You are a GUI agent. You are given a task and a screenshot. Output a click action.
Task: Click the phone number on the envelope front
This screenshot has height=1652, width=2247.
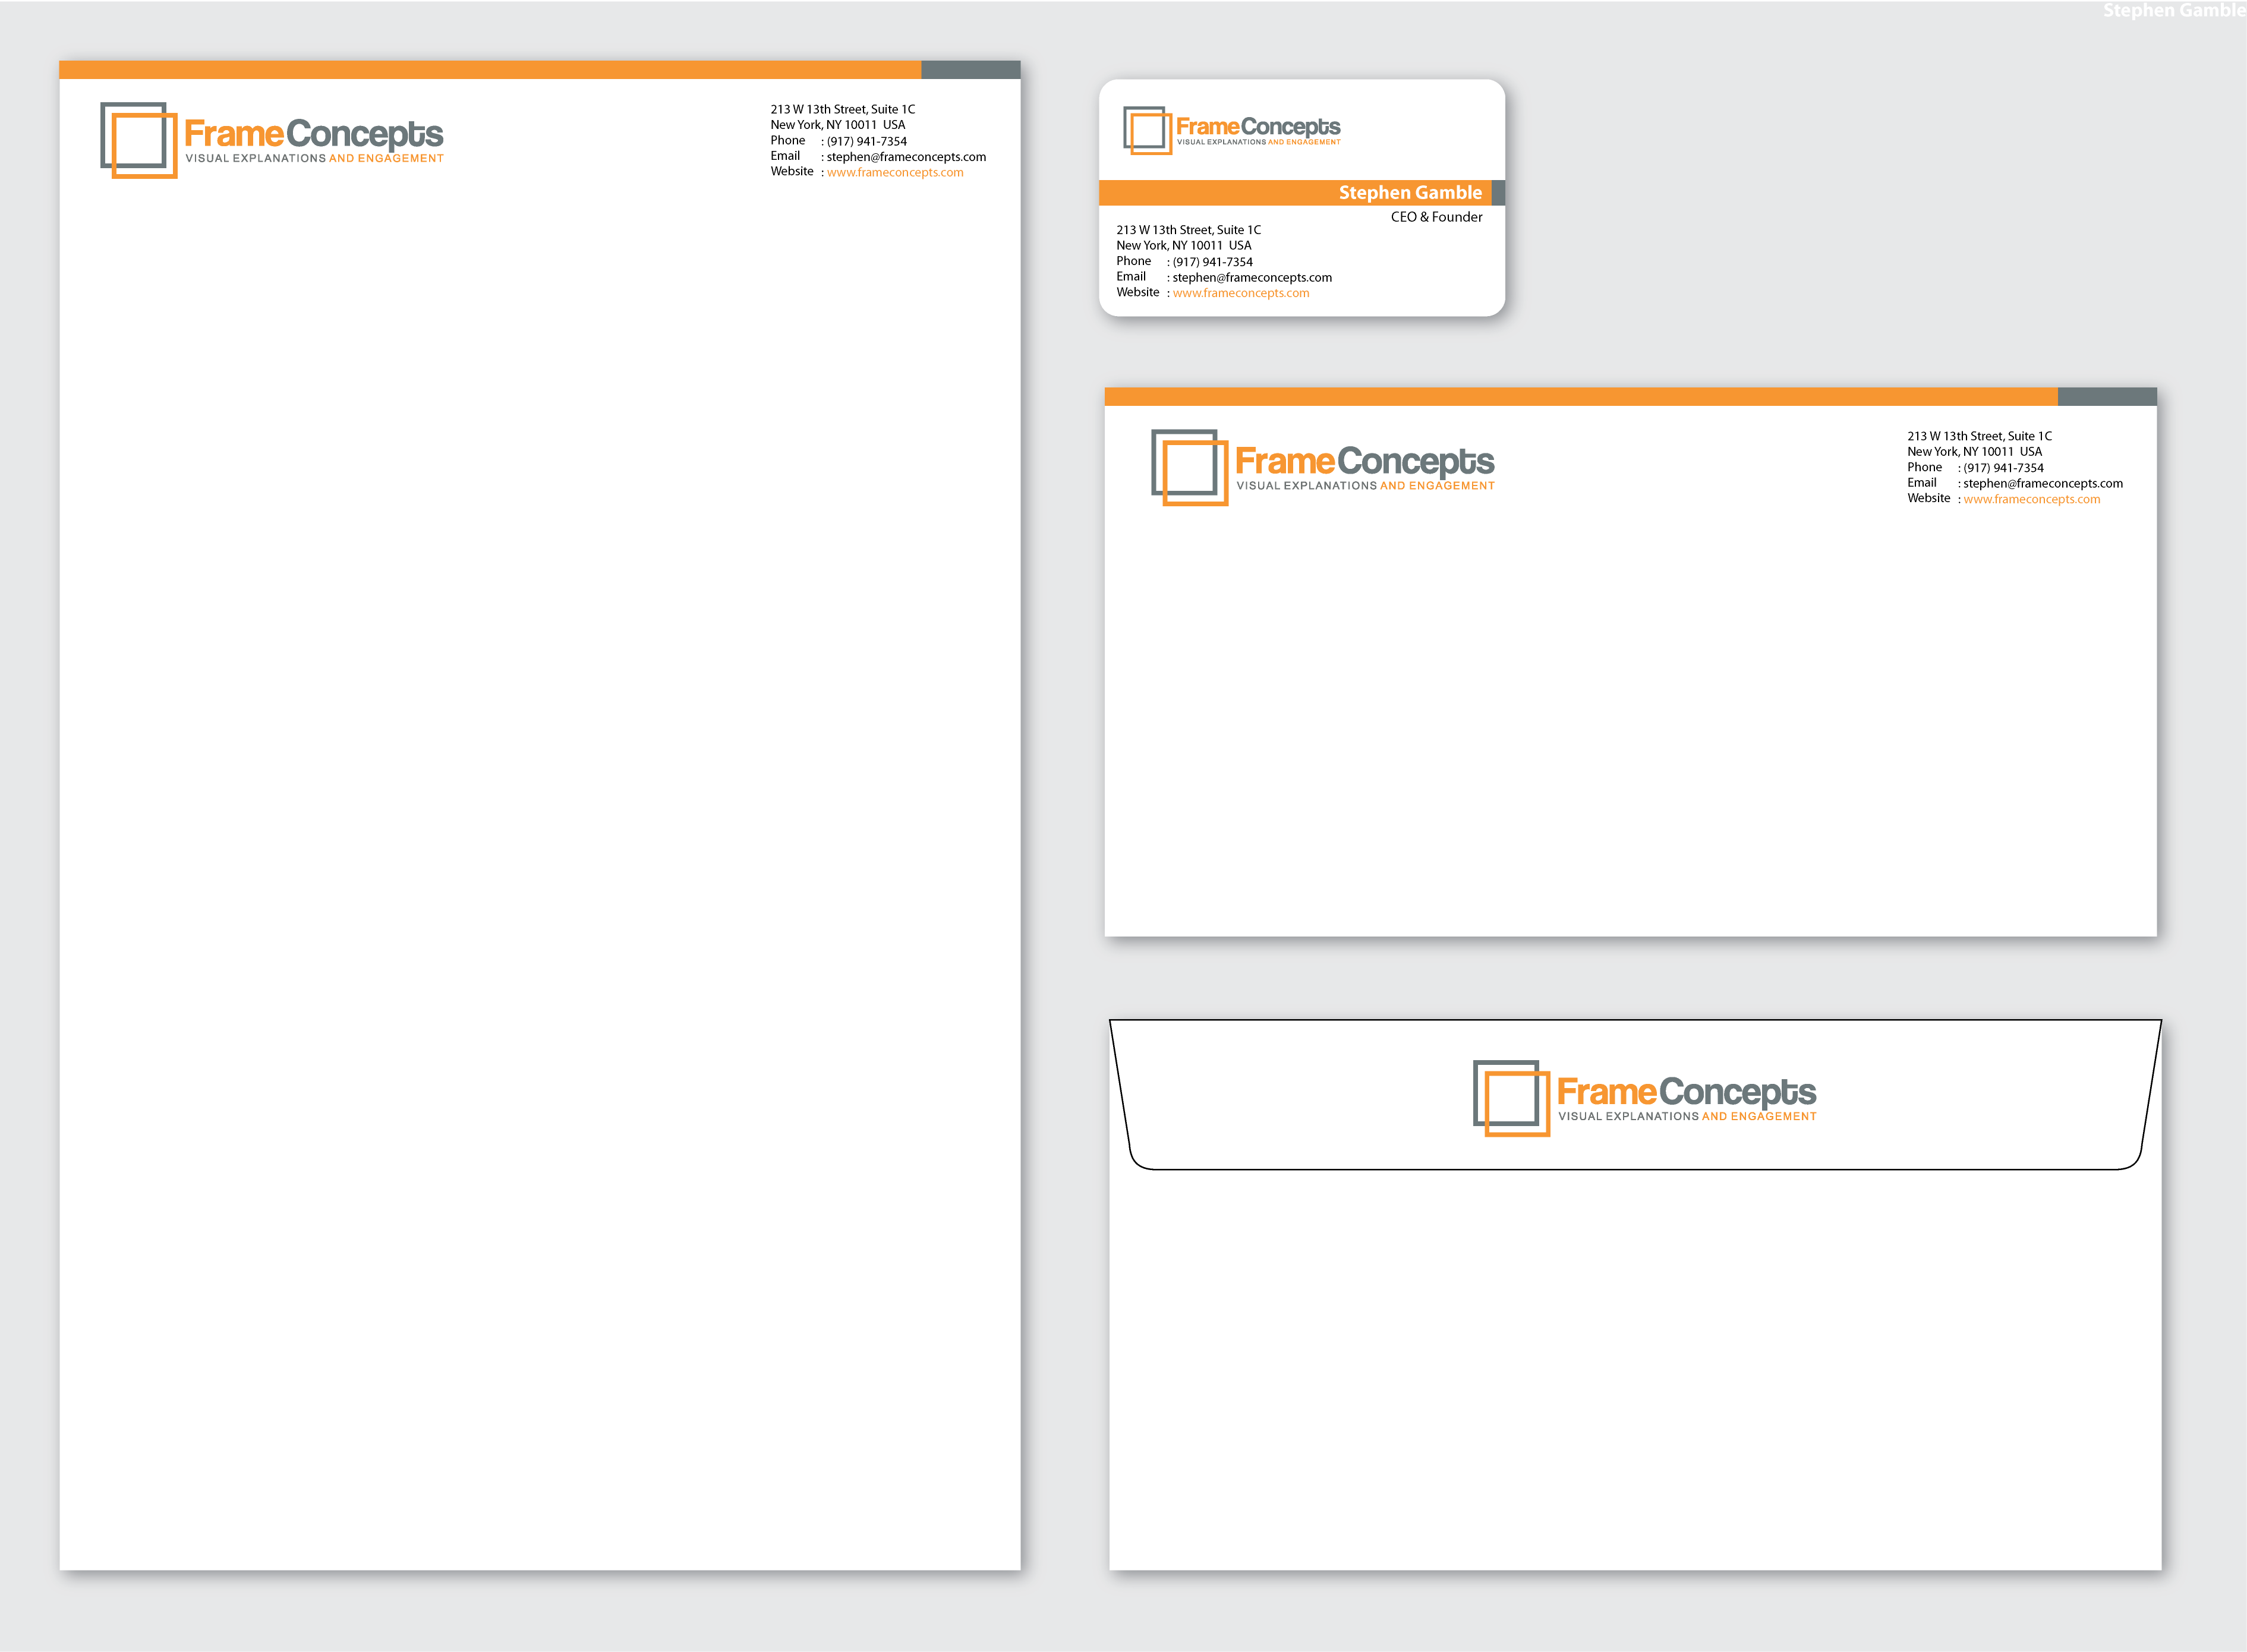click(2003, 468)
